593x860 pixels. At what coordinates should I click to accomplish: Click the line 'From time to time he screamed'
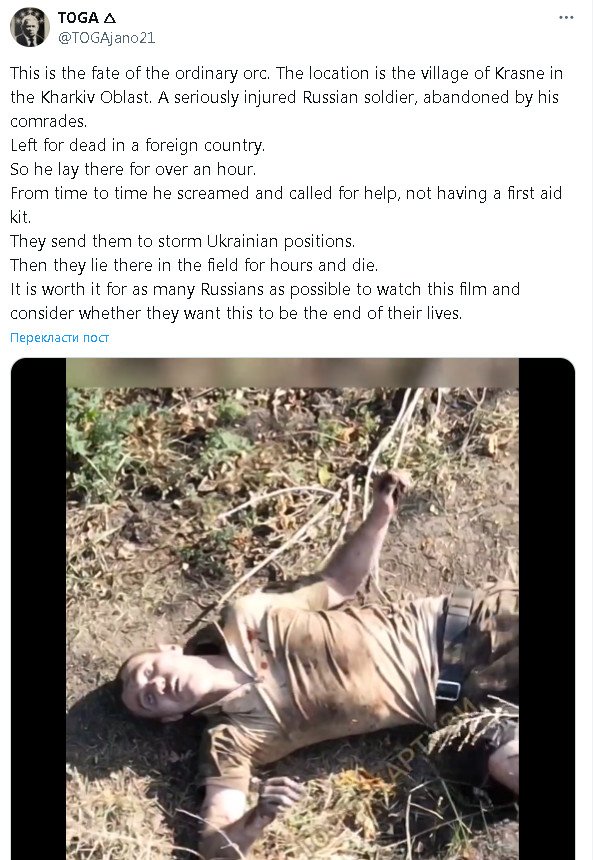(x=286, y=193)
